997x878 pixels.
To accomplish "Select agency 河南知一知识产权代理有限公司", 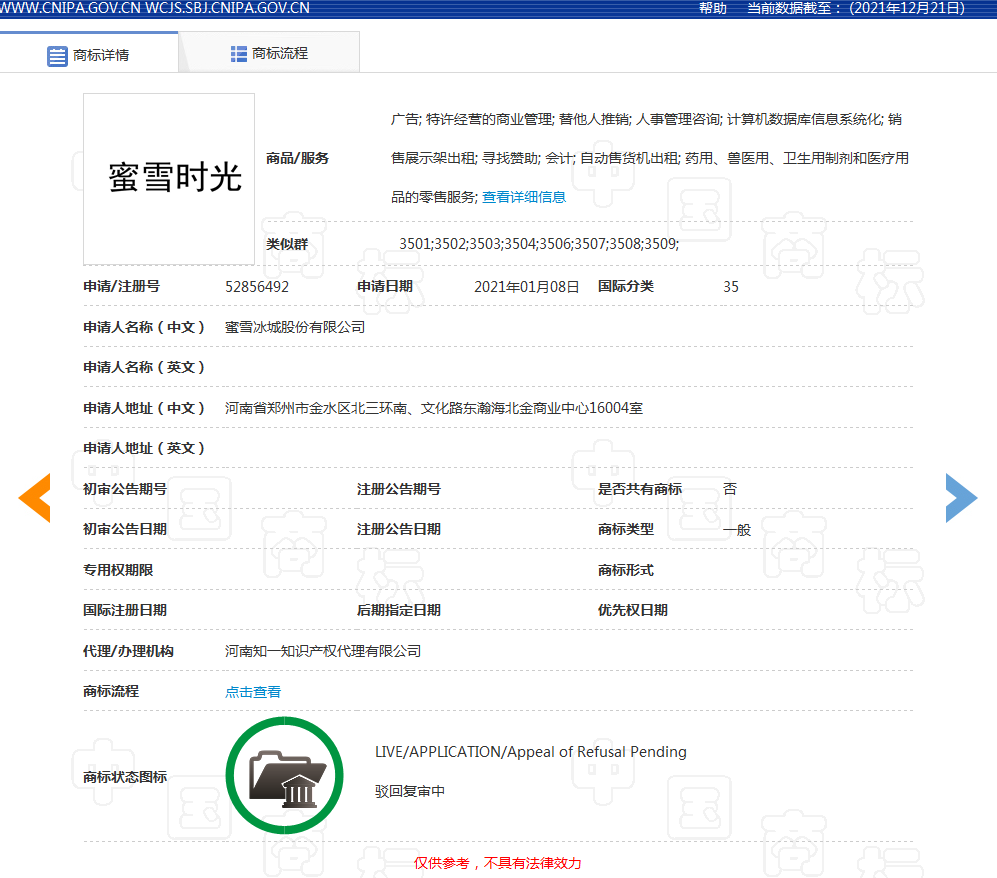I will tap(323, 651).
